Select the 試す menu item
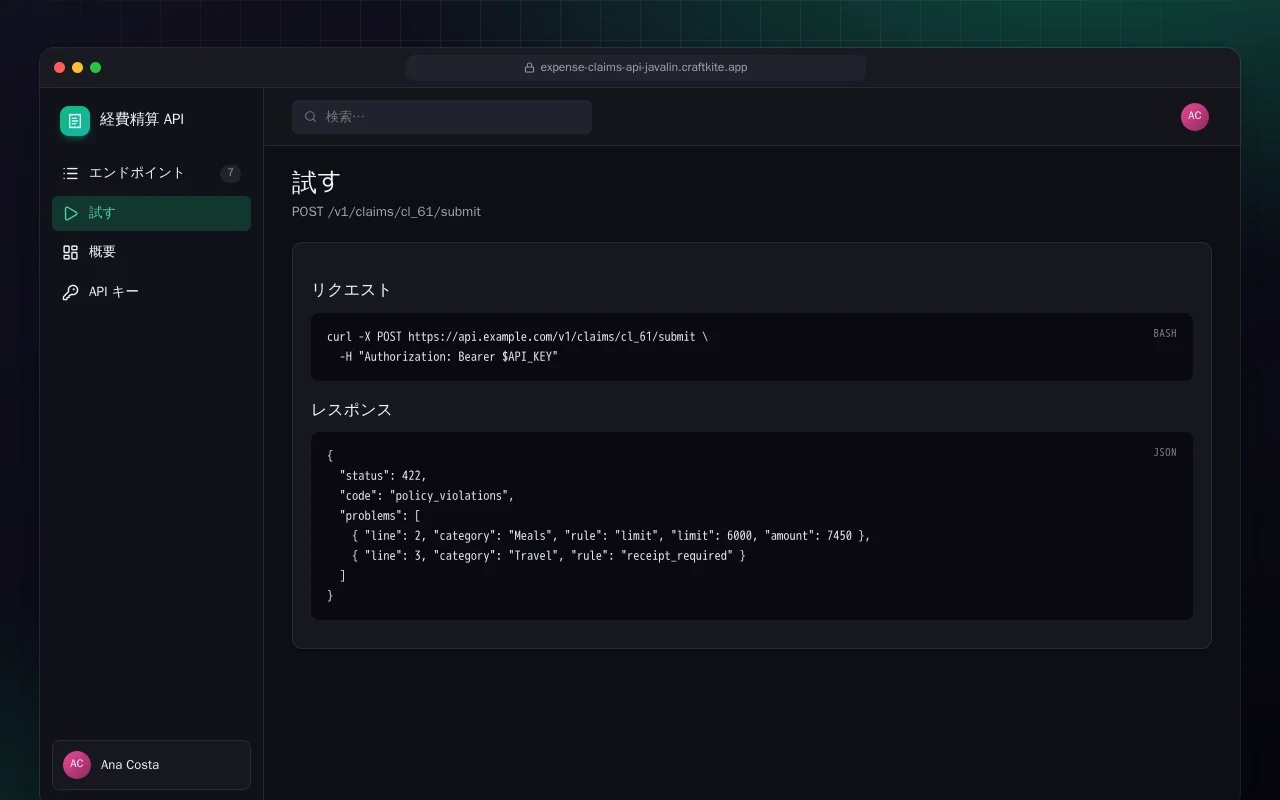The height and width of the screenshot is (800, 1280). coord(151,213)
